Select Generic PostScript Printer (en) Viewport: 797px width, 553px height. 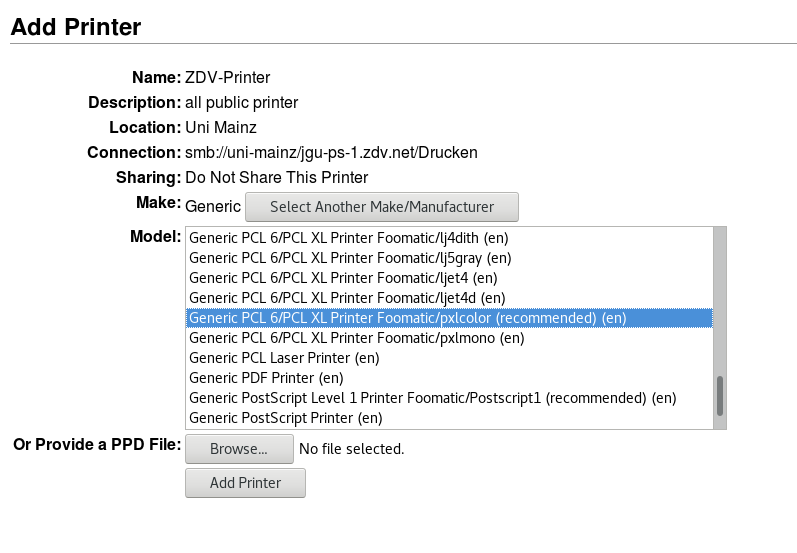(x=449, y=418)
